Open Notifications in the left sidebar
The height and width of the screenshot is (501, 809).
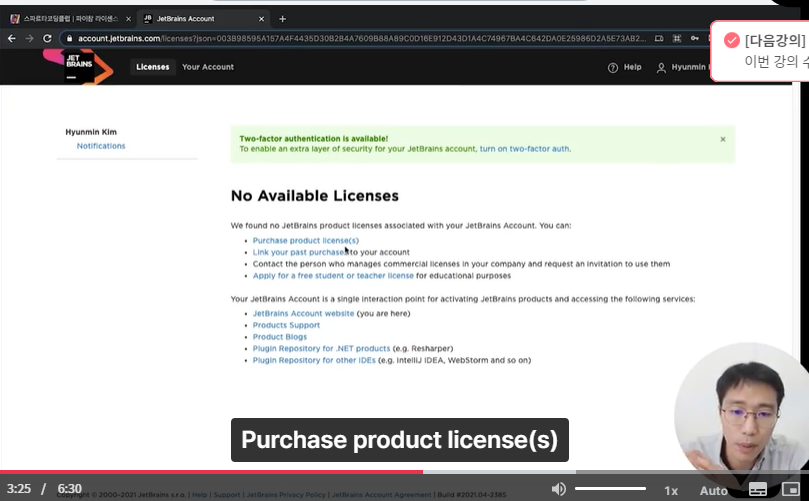tap(101, 146)
